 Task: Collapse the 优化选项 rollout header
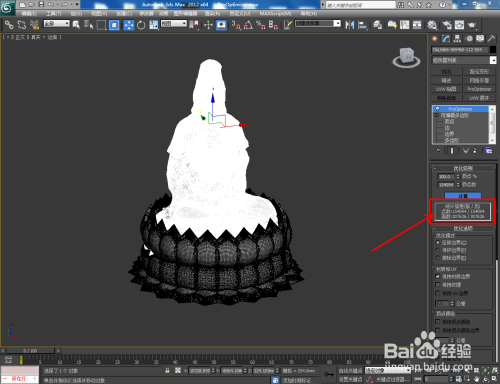[x=463, y=229]
